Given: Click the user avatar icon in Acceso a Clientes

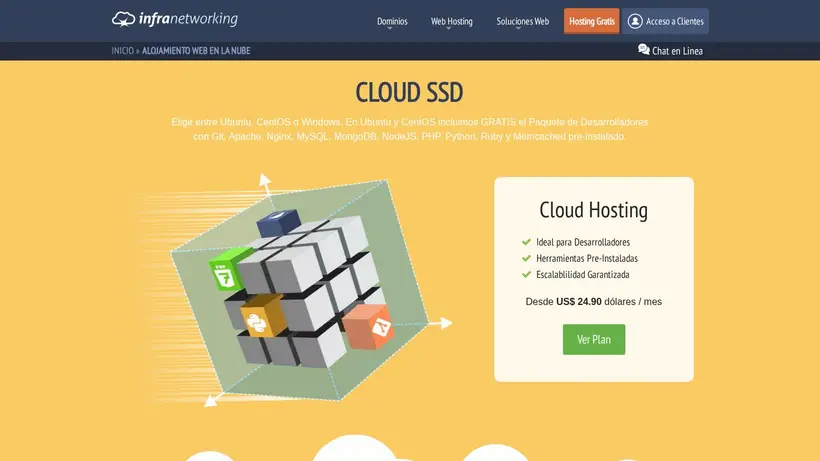Looking at the screenshot, I should coord(635,21).
